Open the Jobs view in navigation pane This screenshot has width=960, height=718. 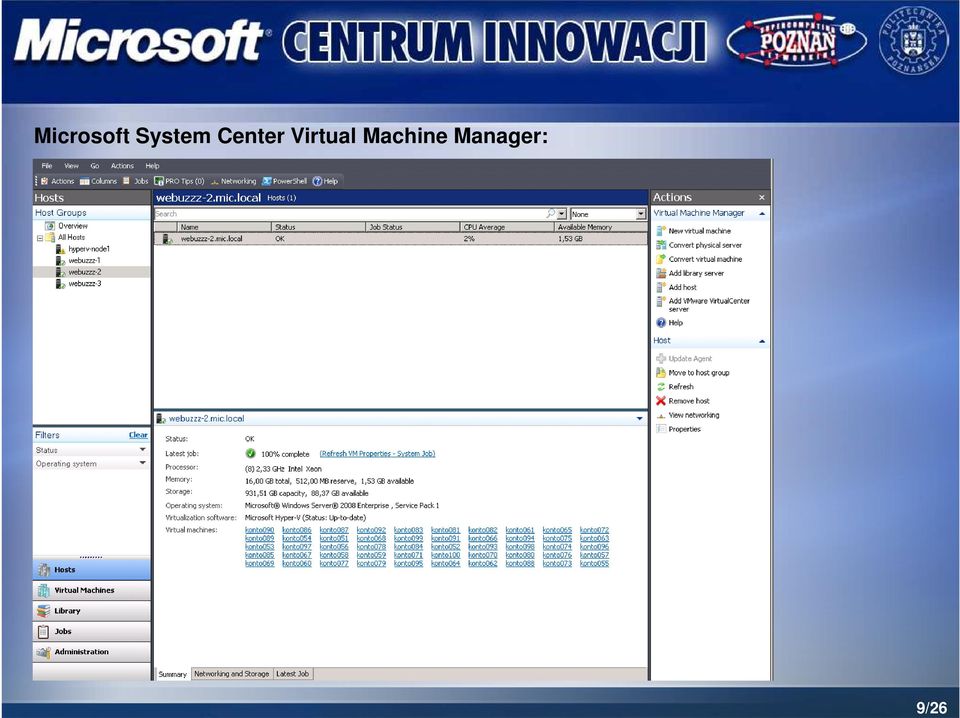point(91,632)
